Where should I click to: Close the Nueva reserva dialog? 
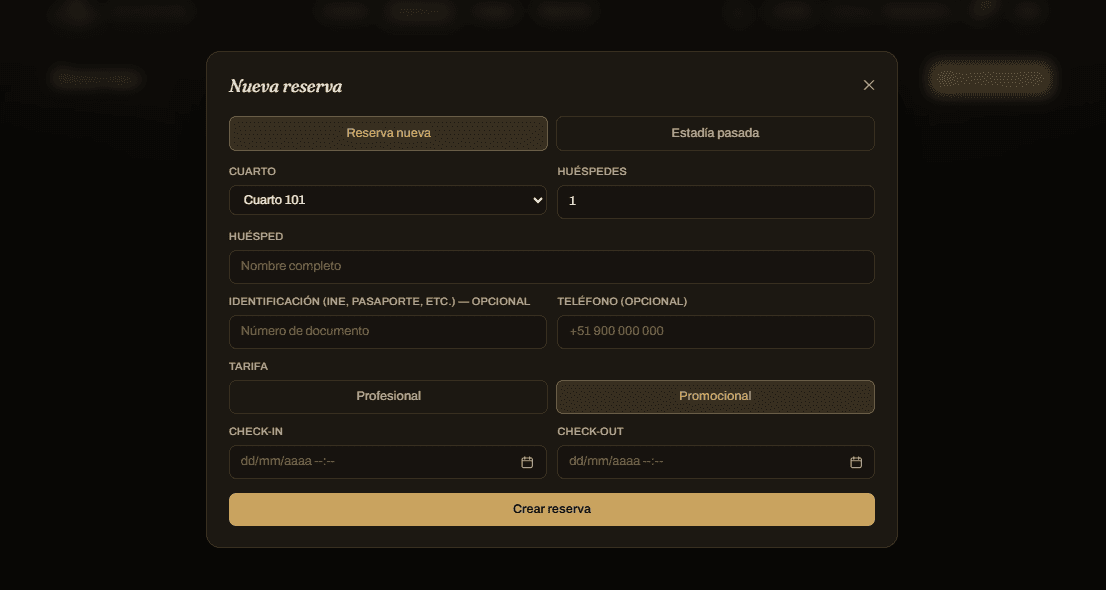(868, 85)
